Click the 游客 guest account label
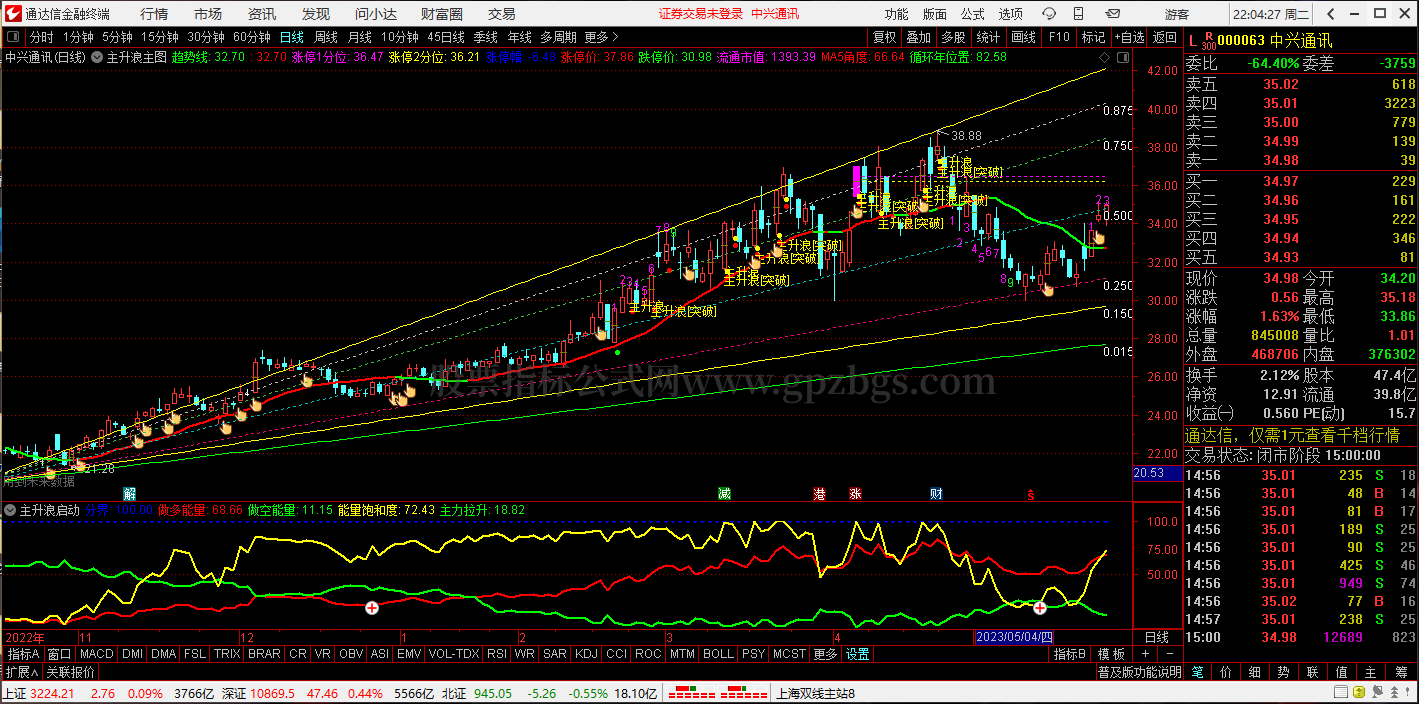The height and width of the screenshot is (704, 1419). [1178, 14]
